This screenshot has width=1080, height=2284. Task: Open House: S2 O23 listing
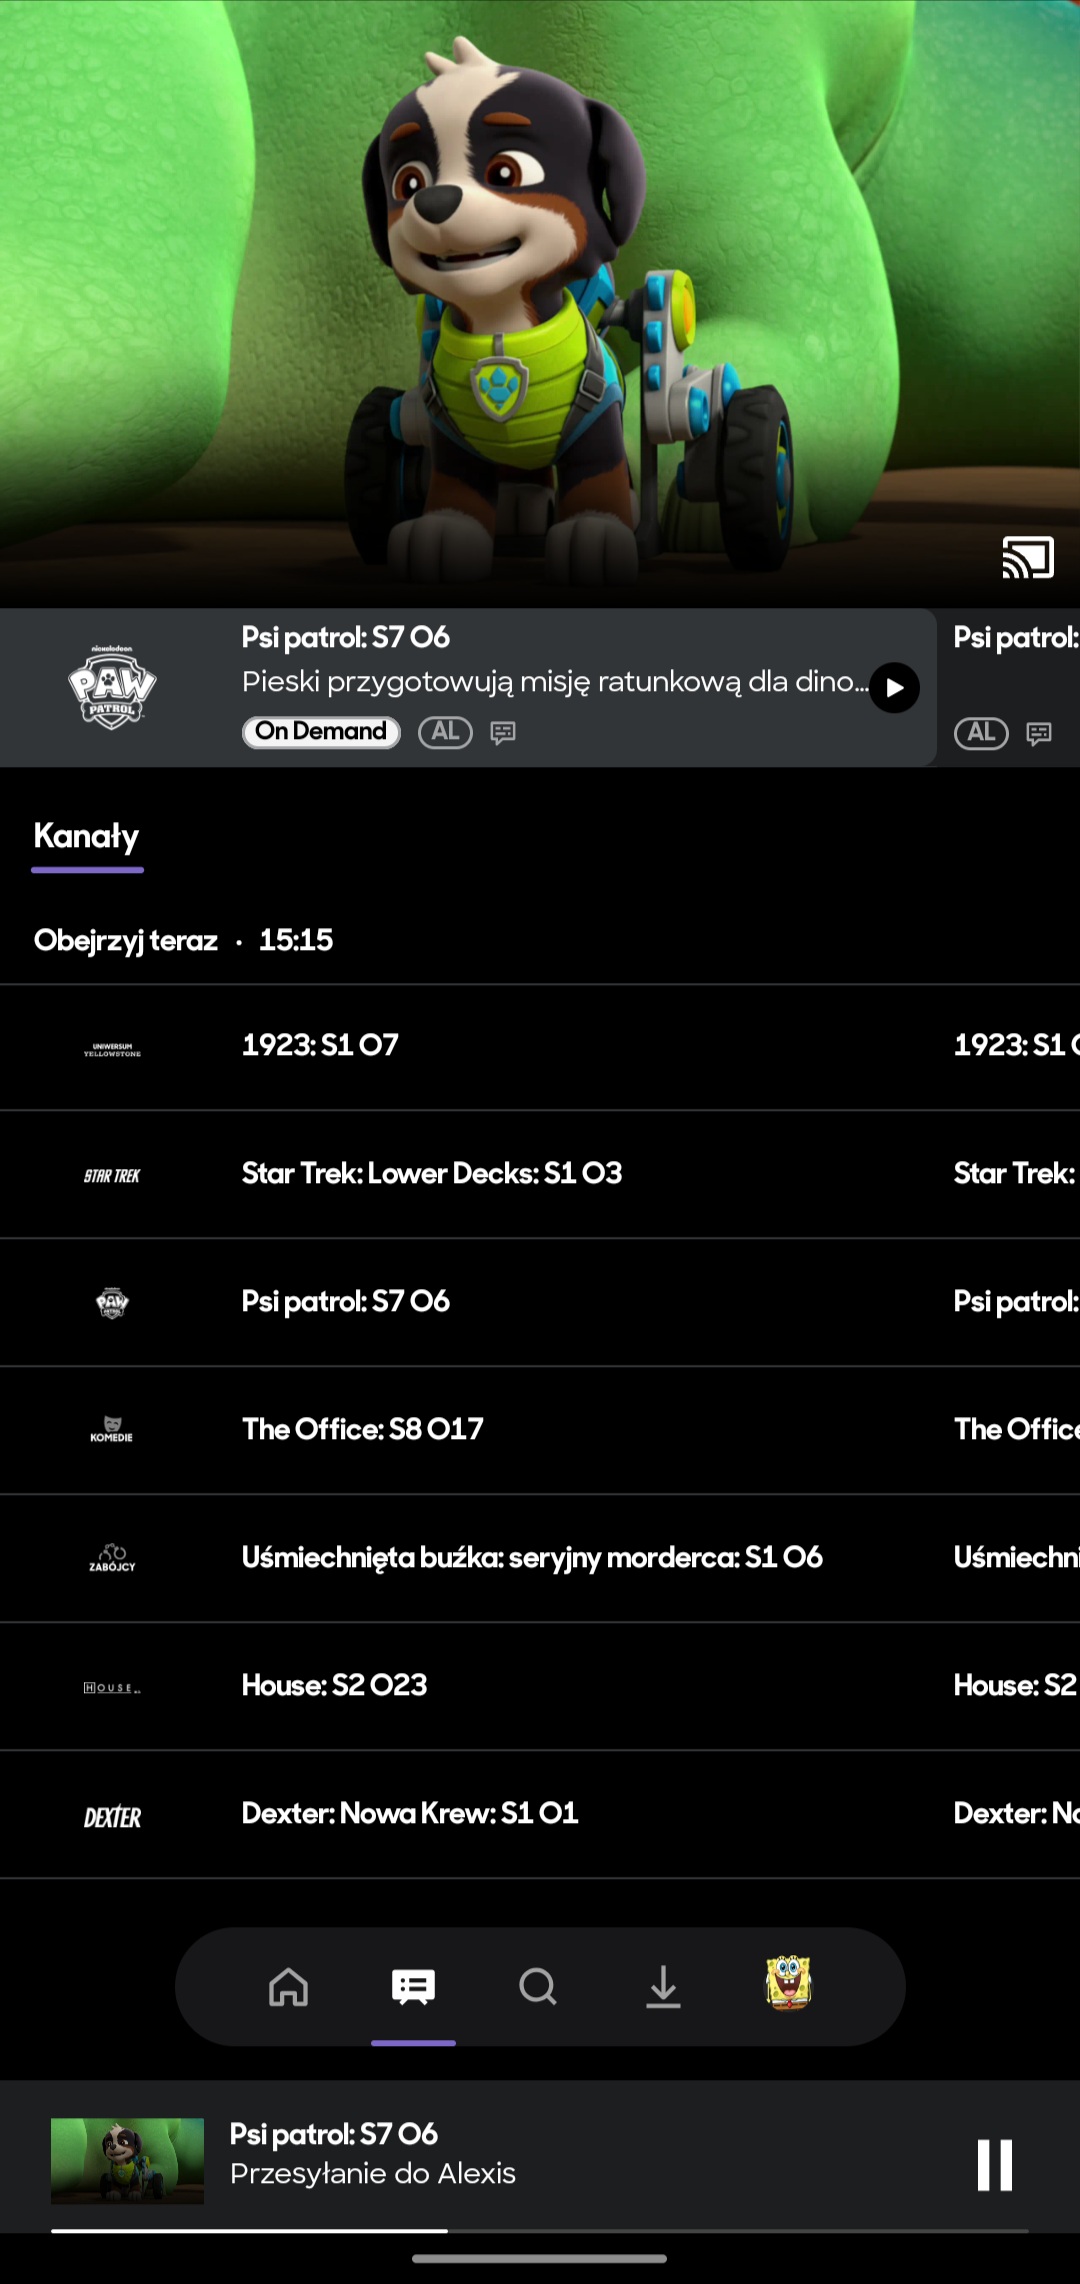pyautogui.click(x=334, y=1685)
